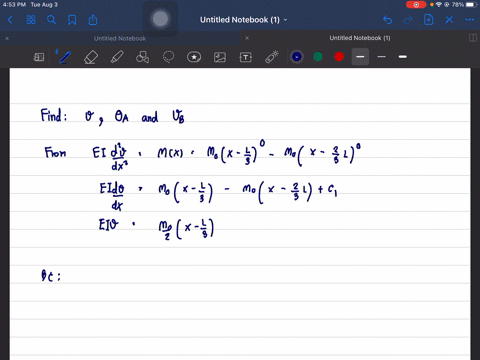
Task: Open the more options ellipsis
Action: pos(470,20)
